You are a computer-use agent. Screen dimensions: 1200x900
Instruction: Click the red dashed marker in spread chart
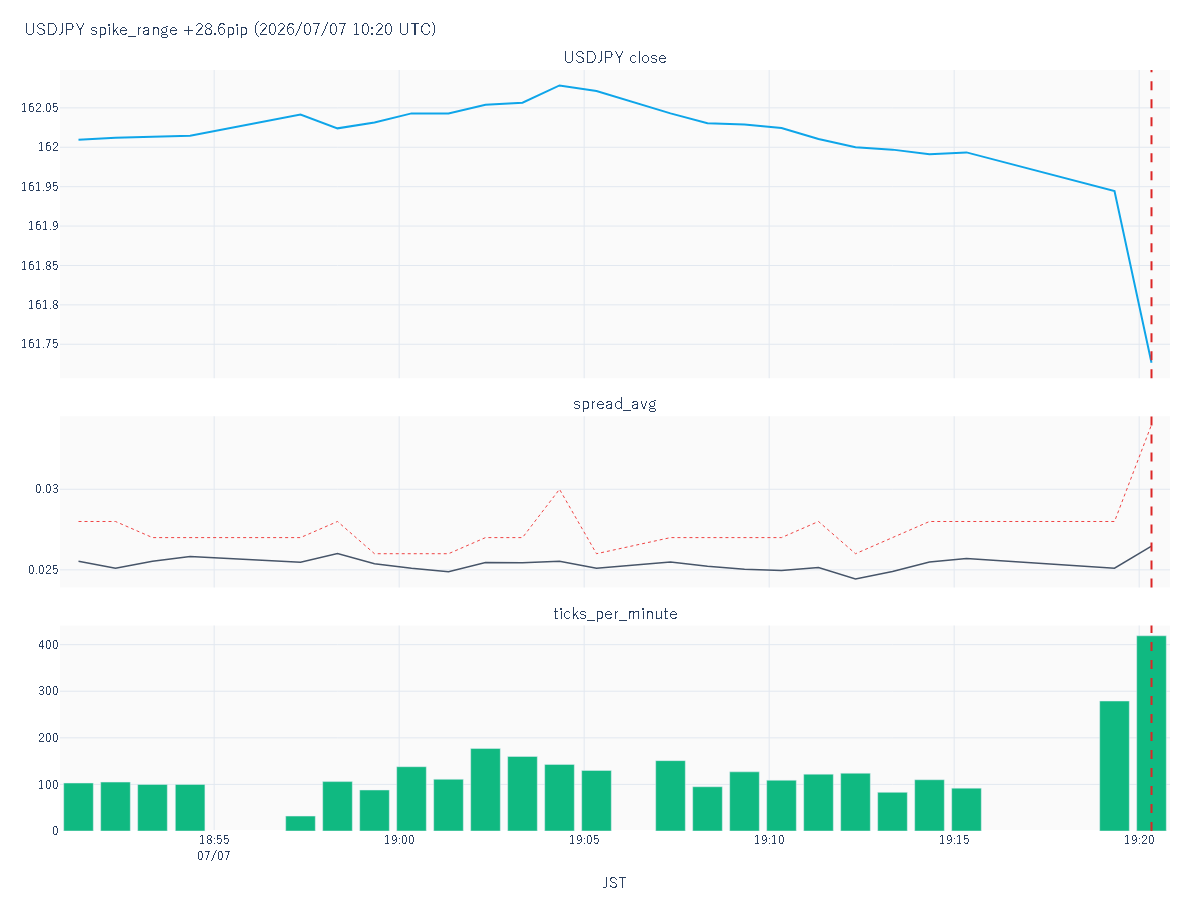pos(1151,502)
